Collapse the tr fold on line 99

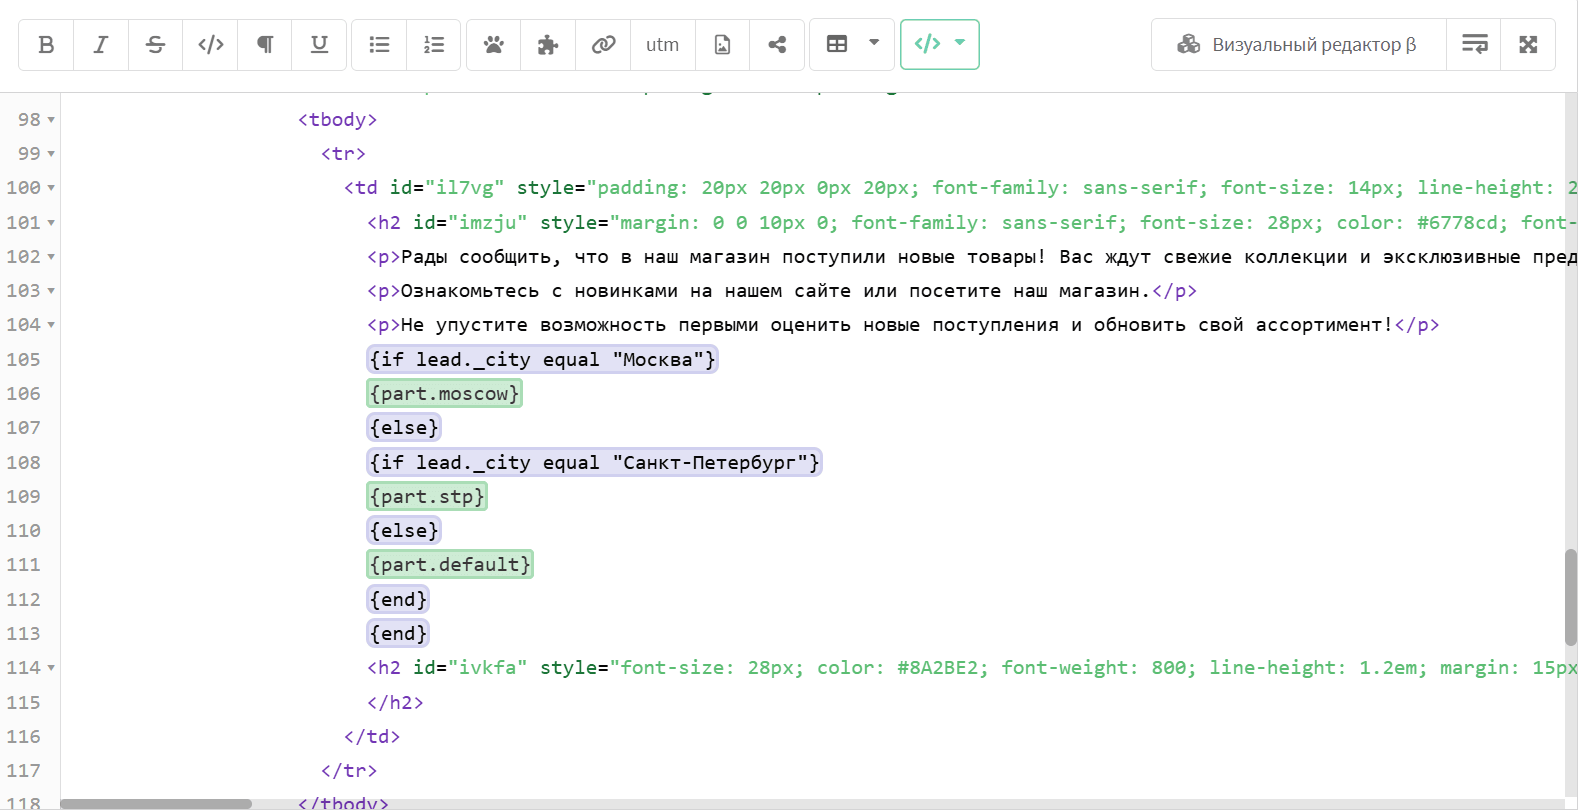(x=51, y=154)
